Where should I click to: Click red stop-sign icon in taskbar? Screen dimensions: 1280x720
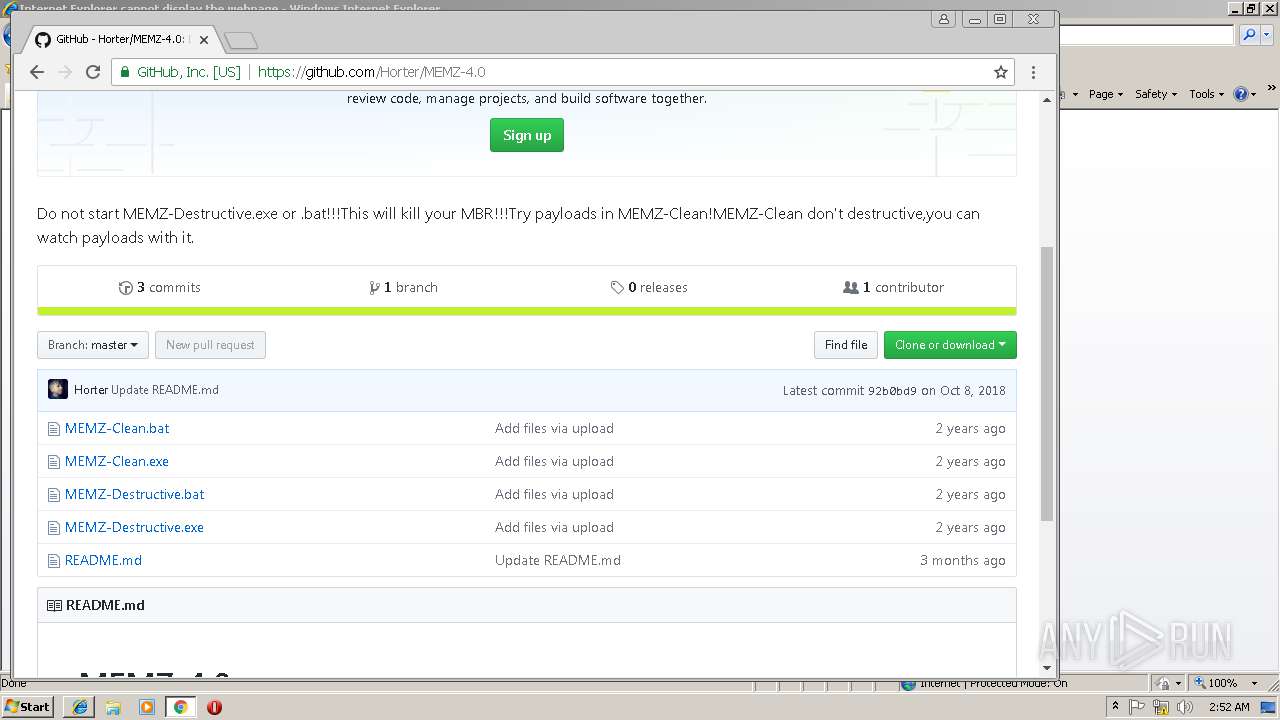coord(214,707)
